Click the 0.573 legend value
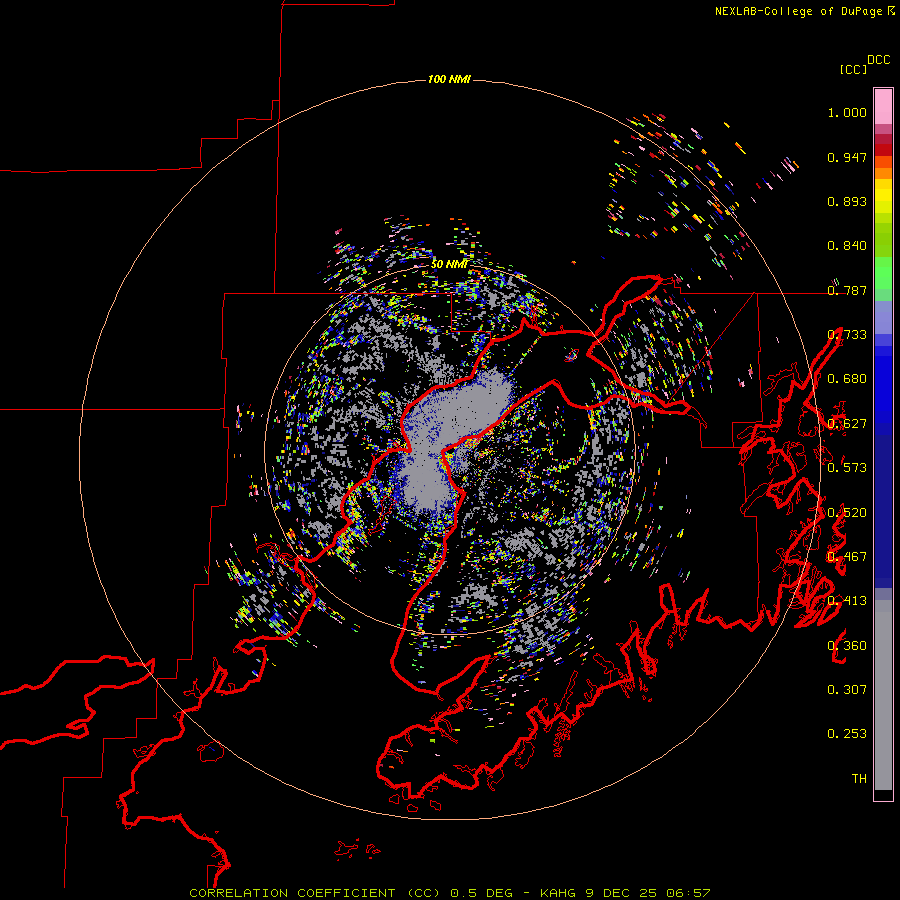The height and width of the screenshot is (900, 900). point(847,468)
